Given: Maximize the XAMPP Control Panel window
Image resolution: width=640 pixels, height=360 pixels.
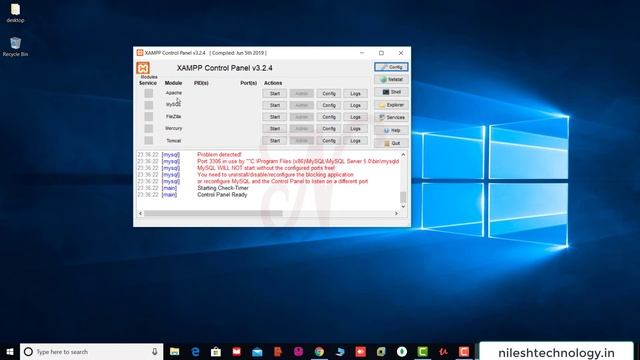Looking at the screenshot, I should 381,53.
